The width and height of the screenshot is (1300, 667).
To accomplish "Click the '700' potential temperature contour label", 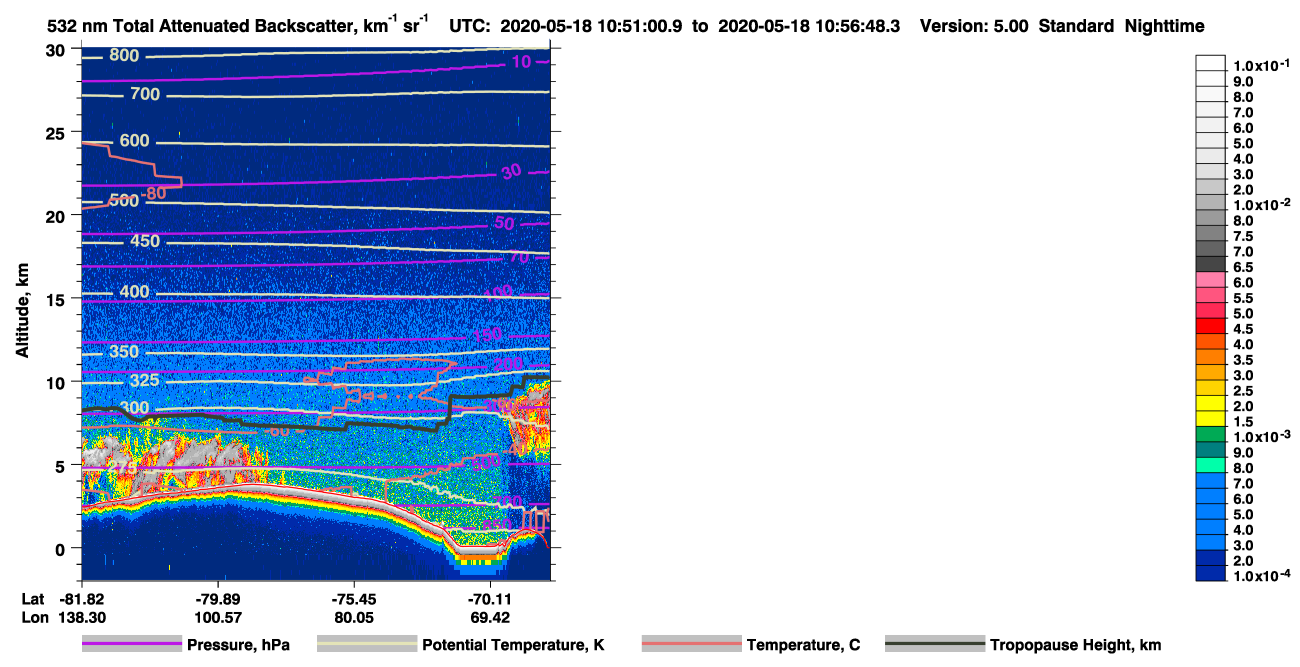I will [144, 94].
